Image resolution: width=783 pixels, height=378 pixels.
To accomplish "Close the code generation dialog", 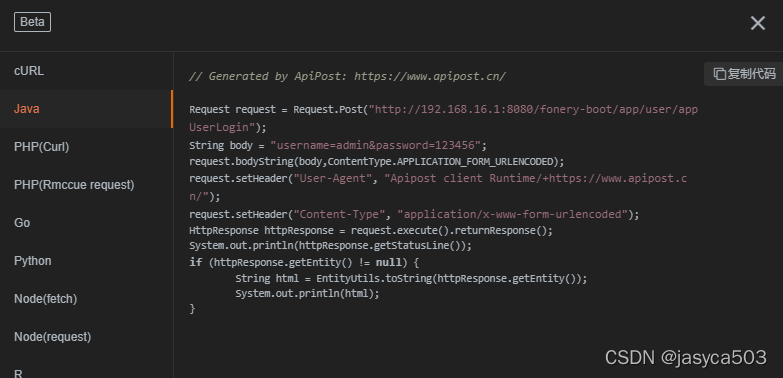I will (758, 23).
